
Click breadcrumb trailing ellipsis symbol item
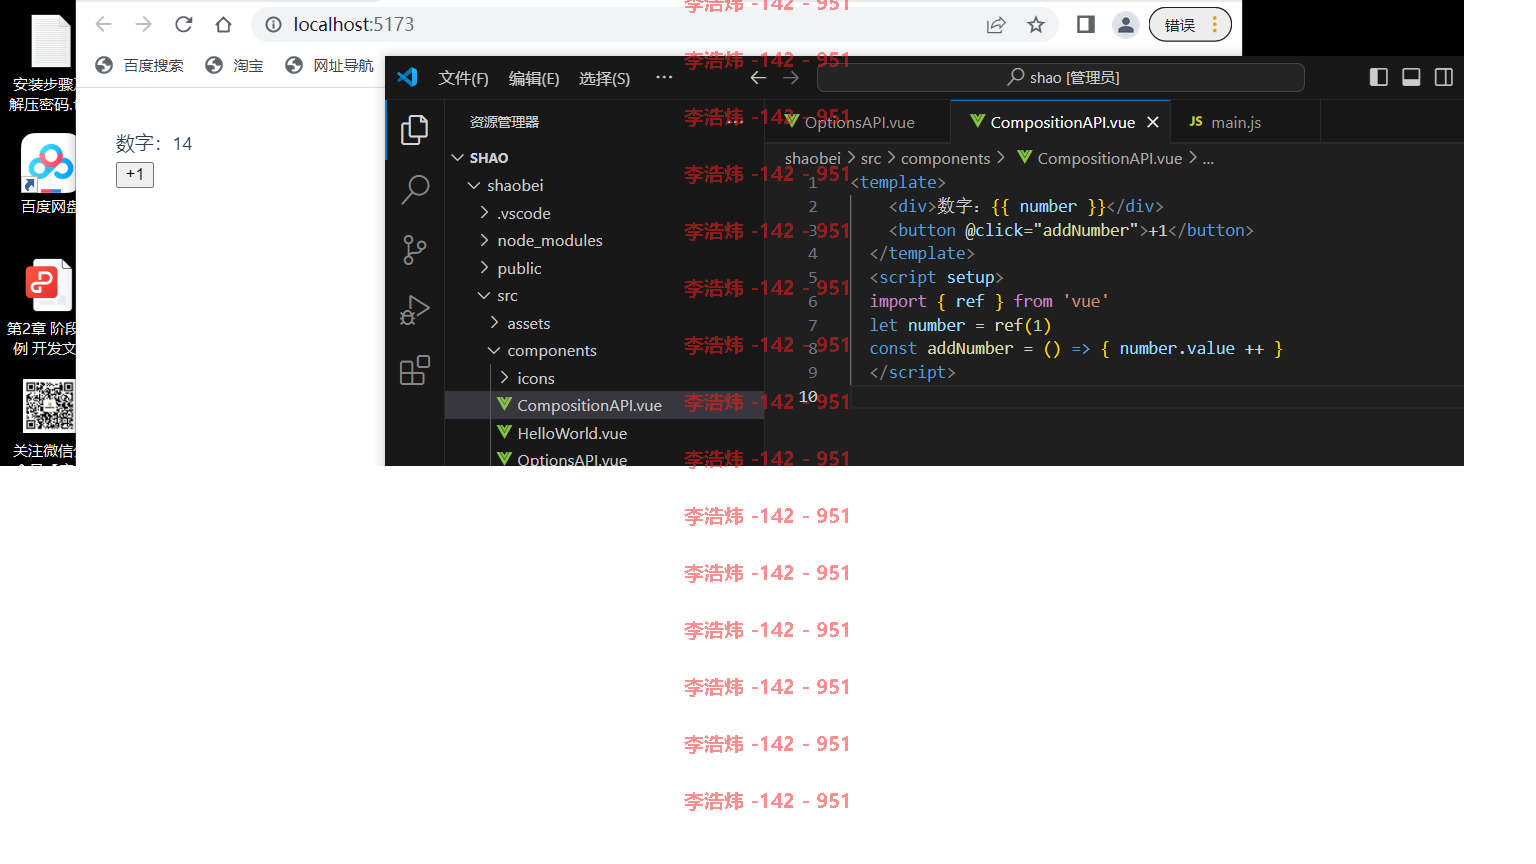pyautogui.click(x=1208, y=159)
